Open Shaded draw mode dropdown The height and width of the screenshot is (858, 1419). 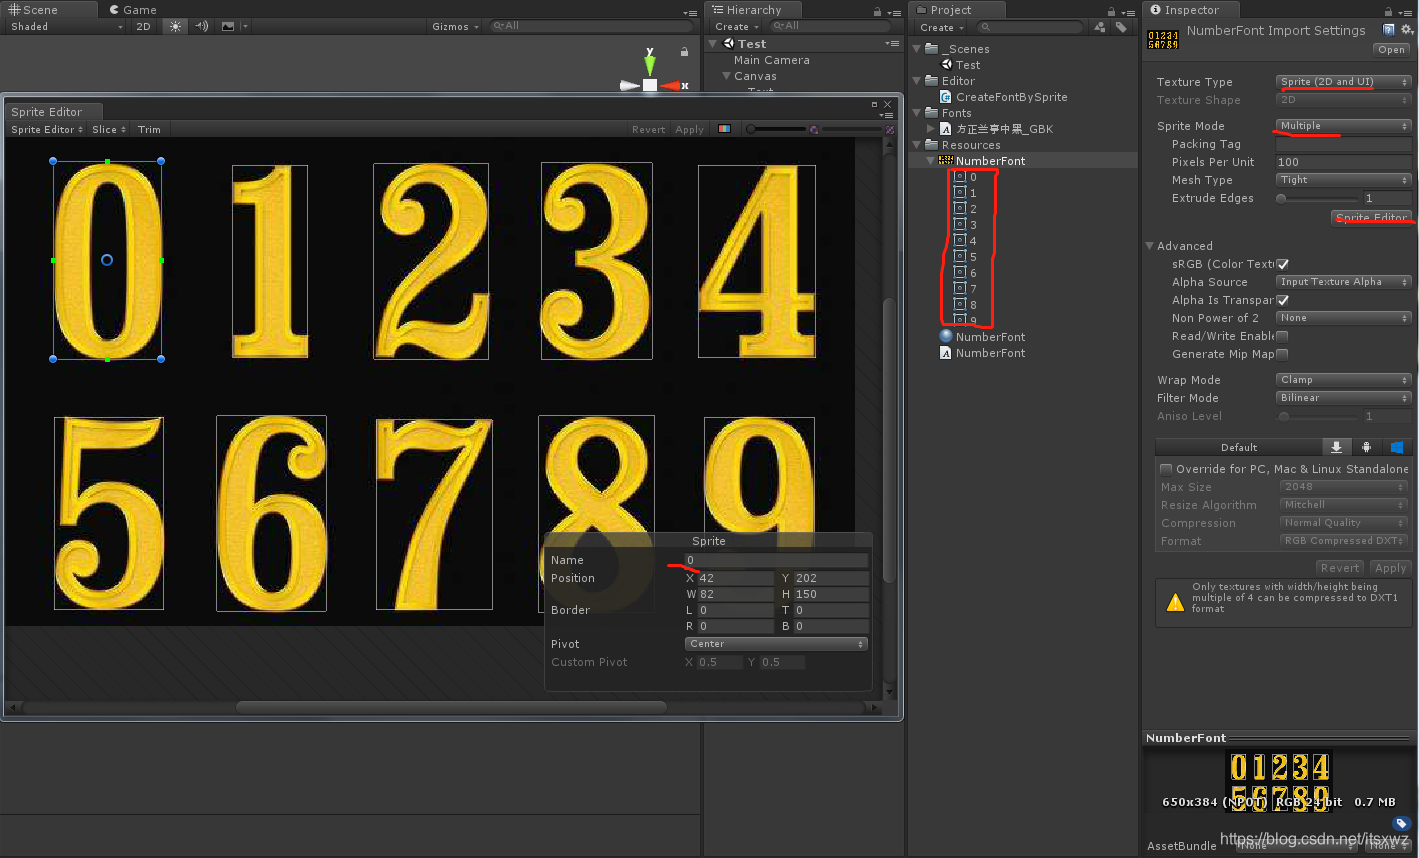[65, 27]
